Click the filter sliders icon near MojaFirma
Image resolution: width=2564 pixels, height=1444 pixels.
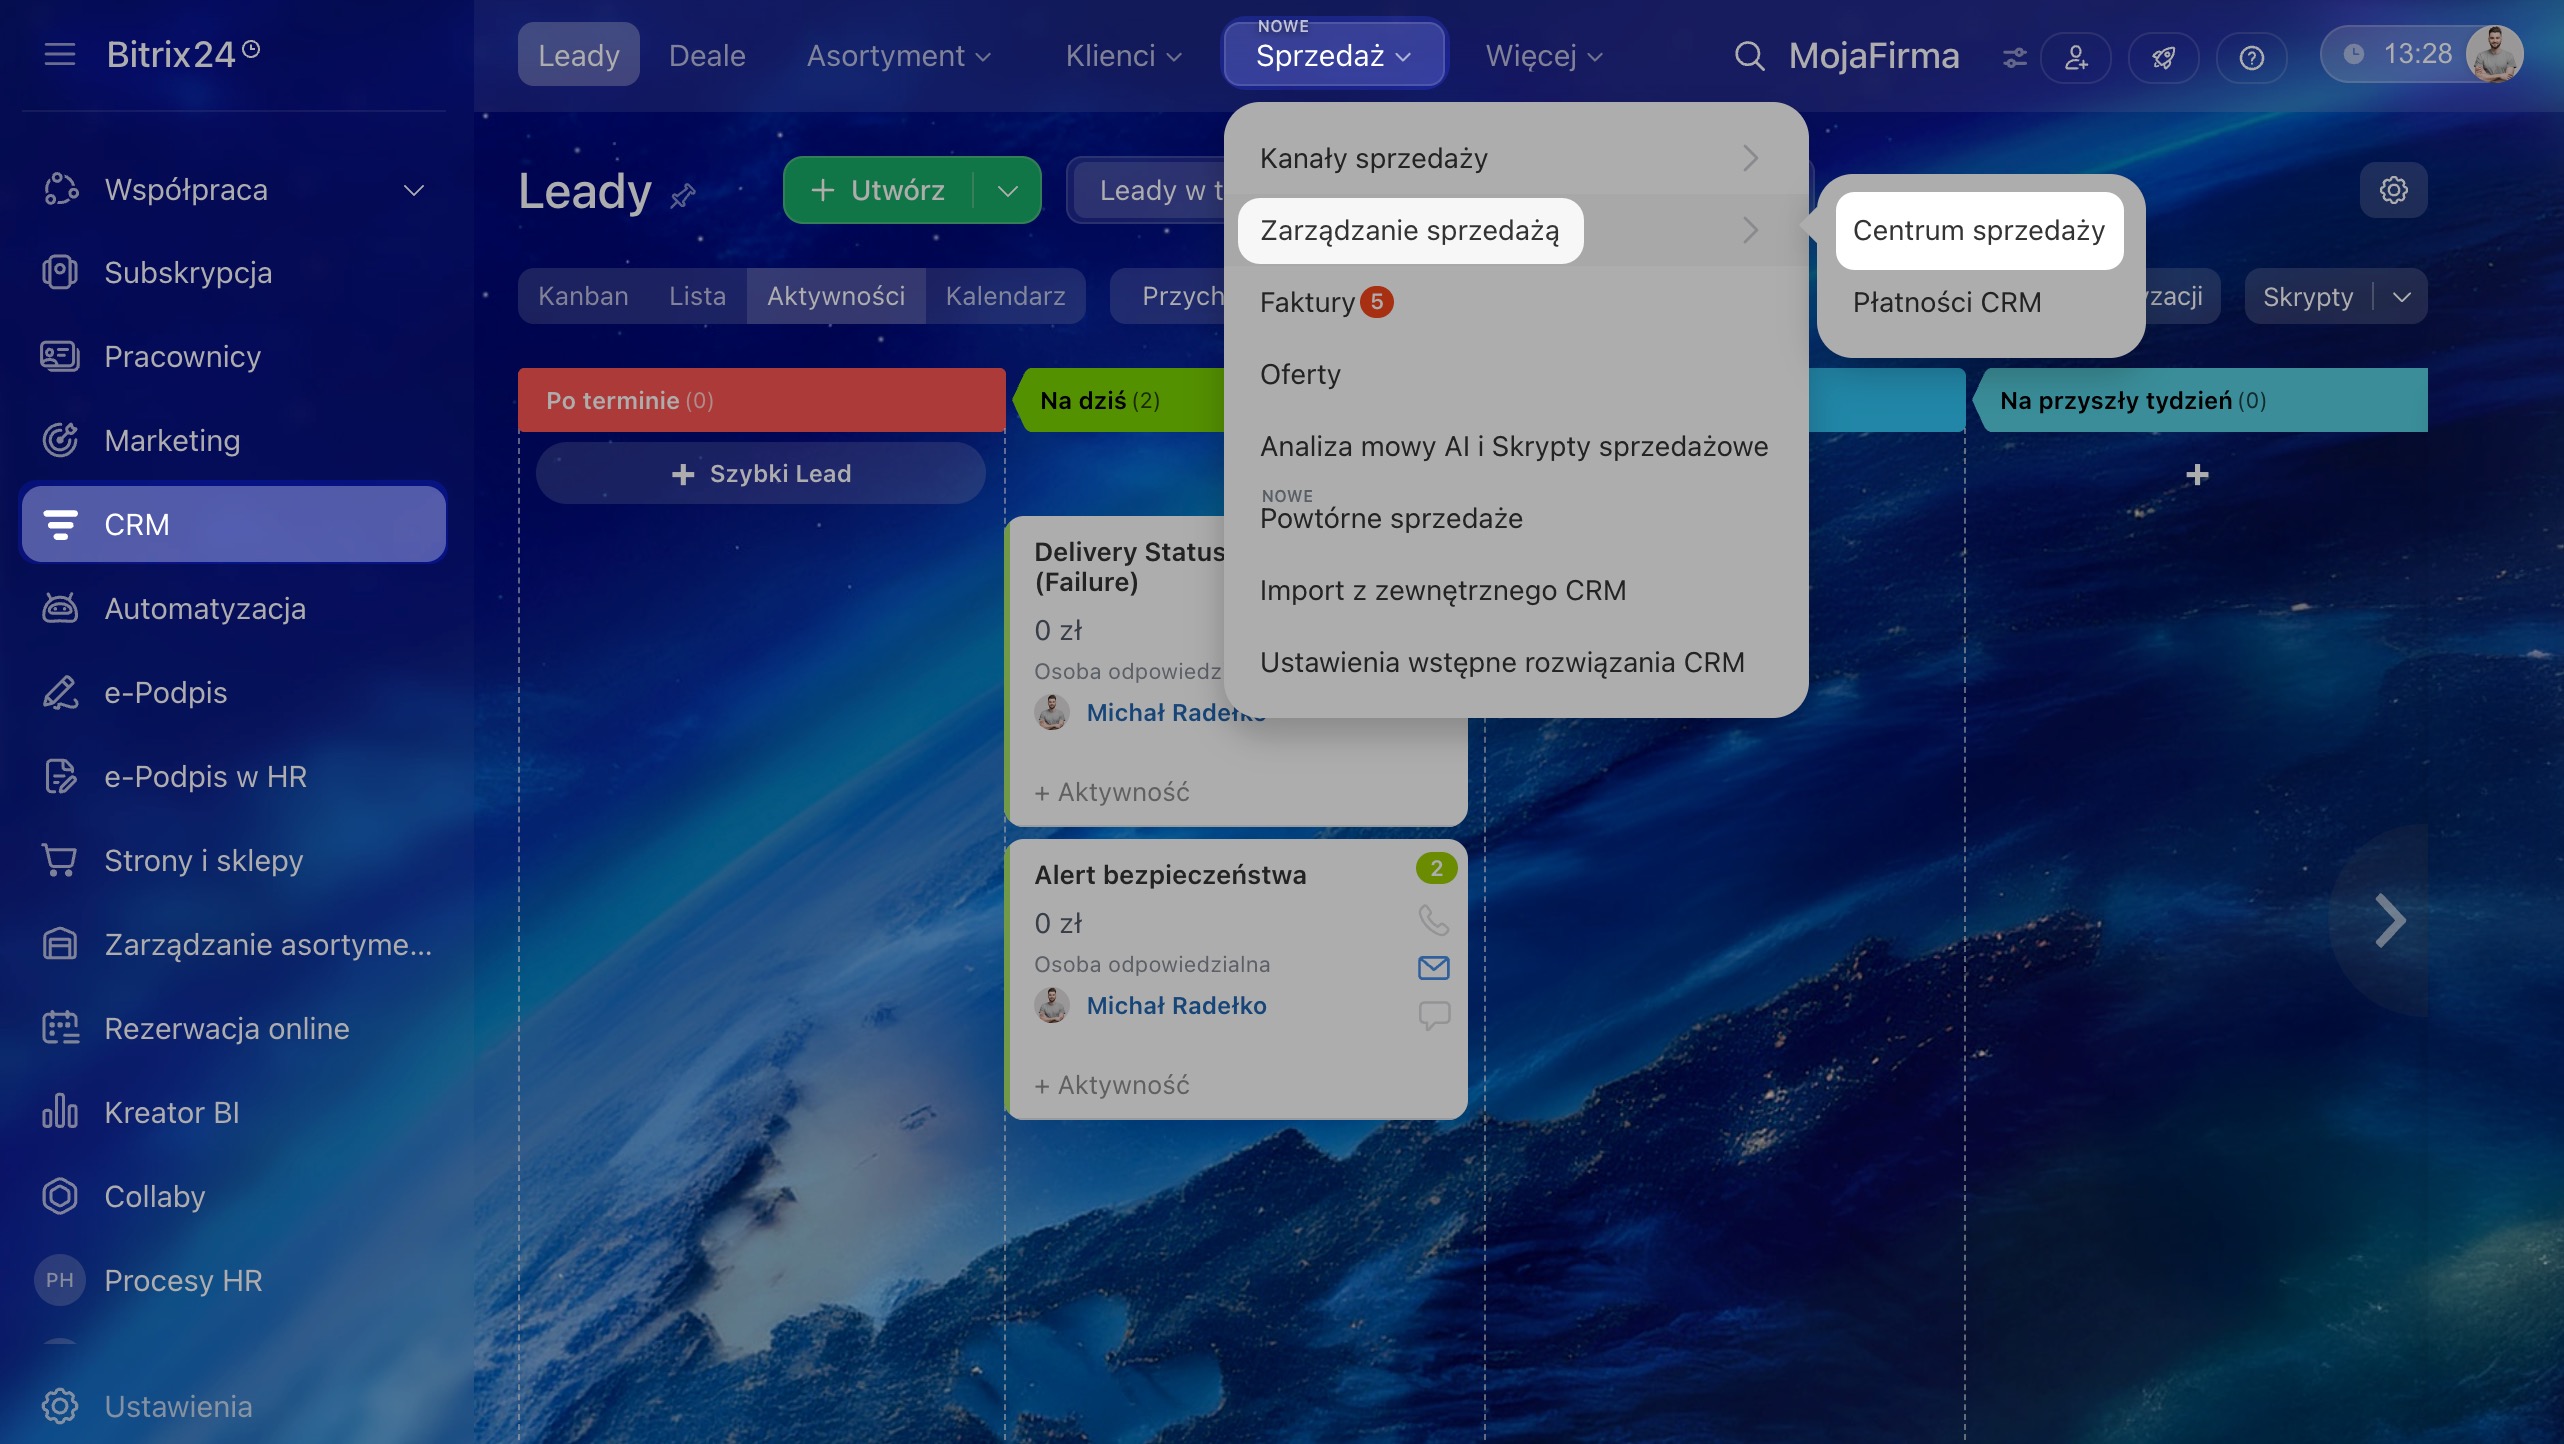[x=2014, y=57]
